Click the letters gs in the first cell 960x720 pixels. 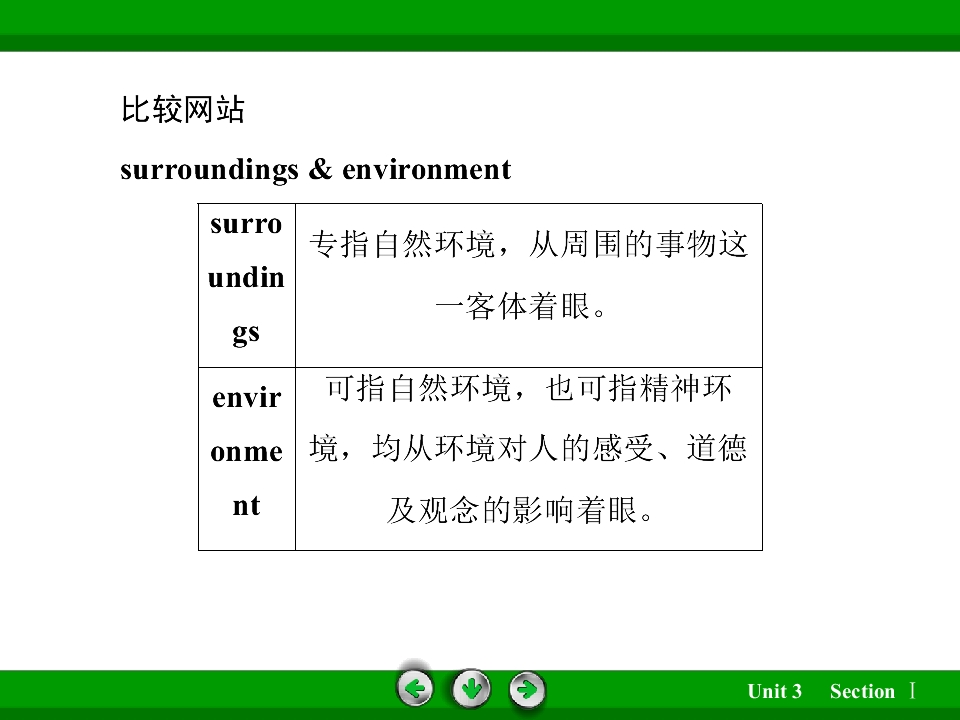click(x=246, y=333)
